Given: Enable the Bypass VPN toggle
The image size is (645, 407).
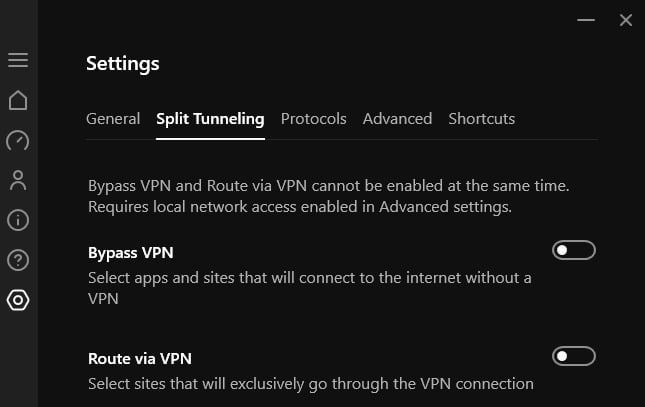Looking at the screenshot, I should point(574,250).
